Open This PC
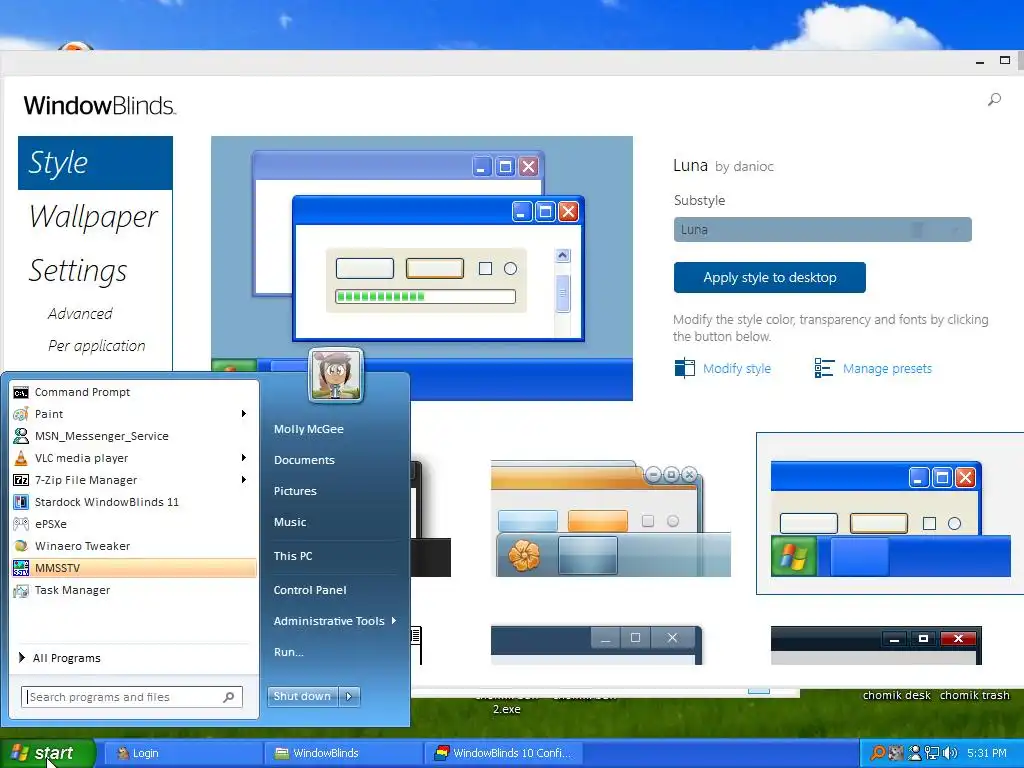The image size is (1024, 768). click(293, 556)
